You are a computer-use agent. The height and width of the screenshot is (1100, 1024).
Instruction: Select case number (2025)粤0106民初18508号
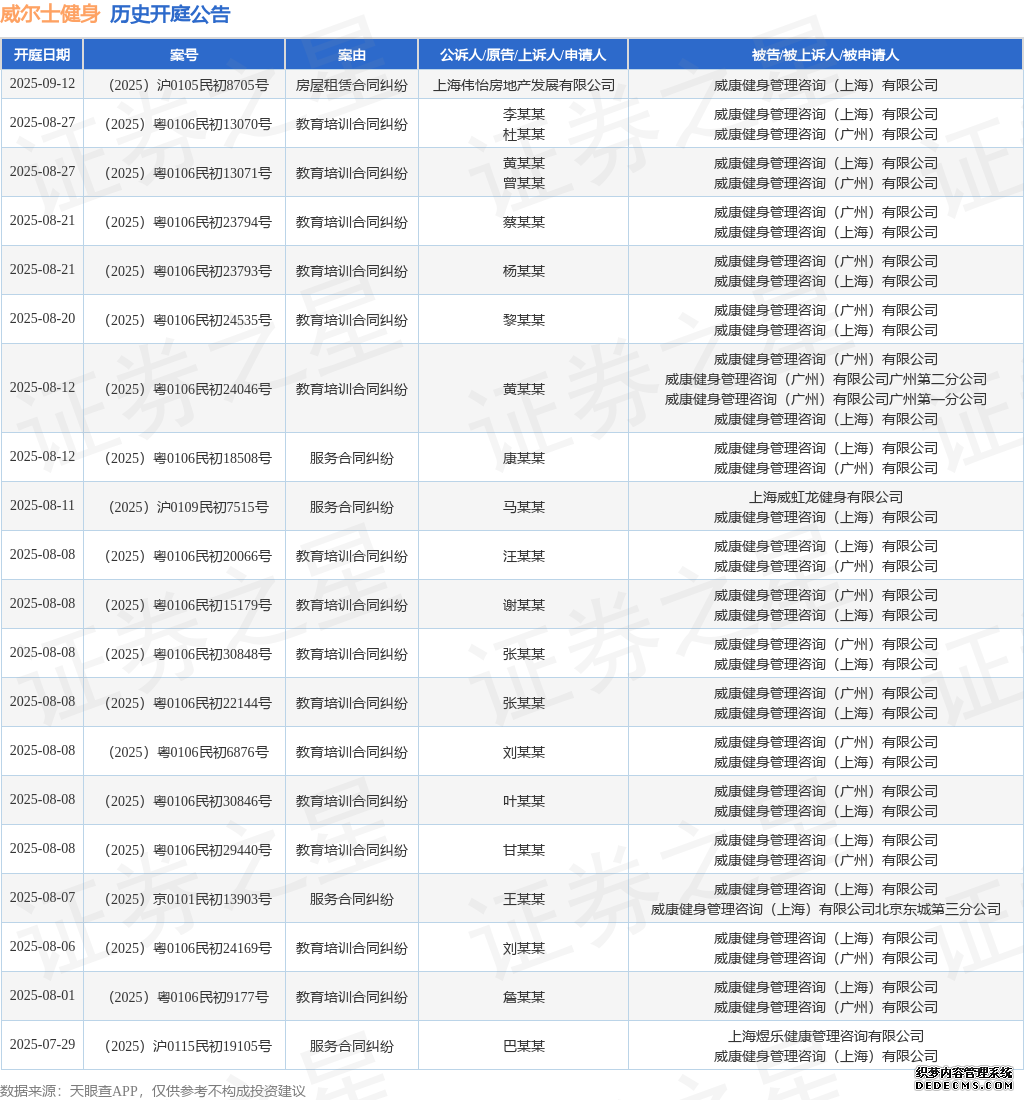pos(188,458)
